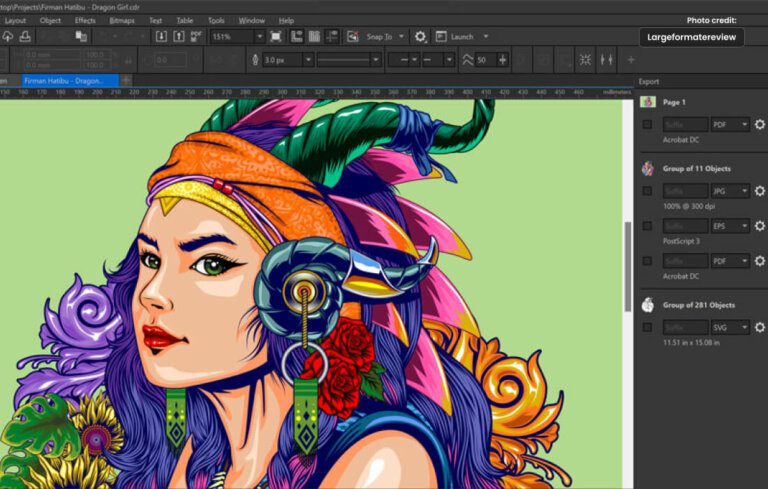Open settings gear for SVG export row
The image size is (768, 489).
[x=760, y=327]
